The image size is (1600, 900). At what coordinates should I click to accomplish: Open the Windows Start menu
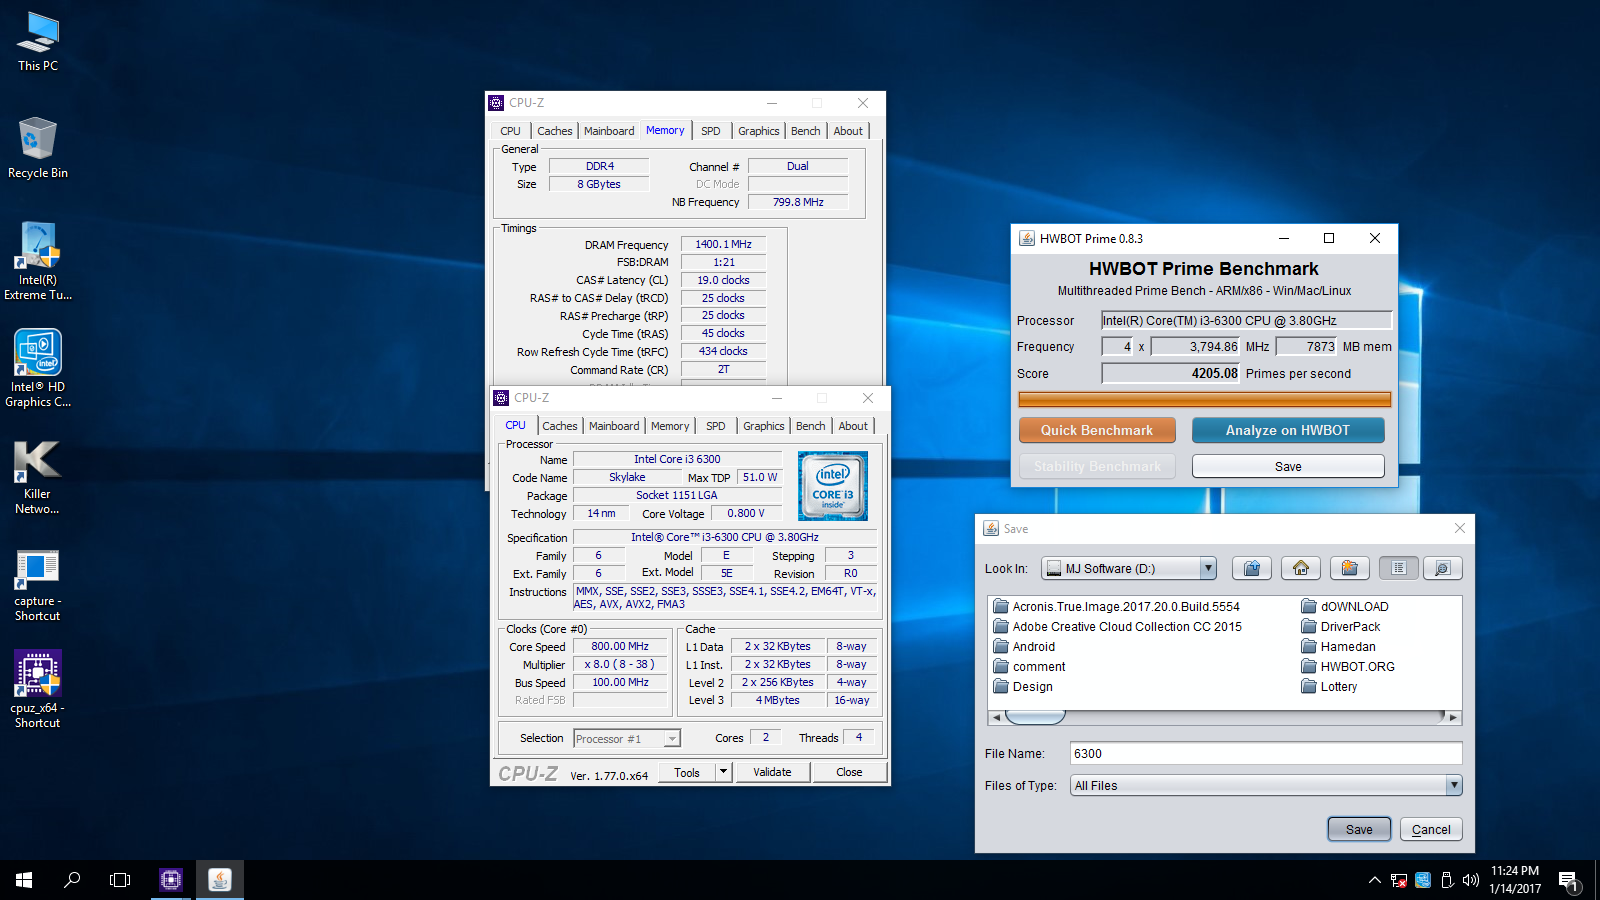coord(24,880)
